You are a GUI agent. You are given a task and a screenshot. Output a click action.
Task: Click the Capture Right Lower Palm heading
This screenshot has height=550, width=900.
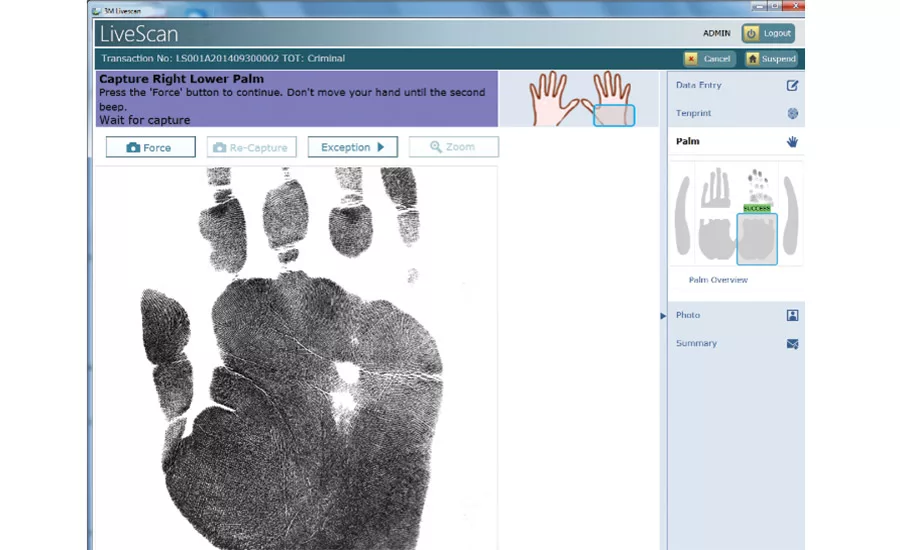click(181, 79)
